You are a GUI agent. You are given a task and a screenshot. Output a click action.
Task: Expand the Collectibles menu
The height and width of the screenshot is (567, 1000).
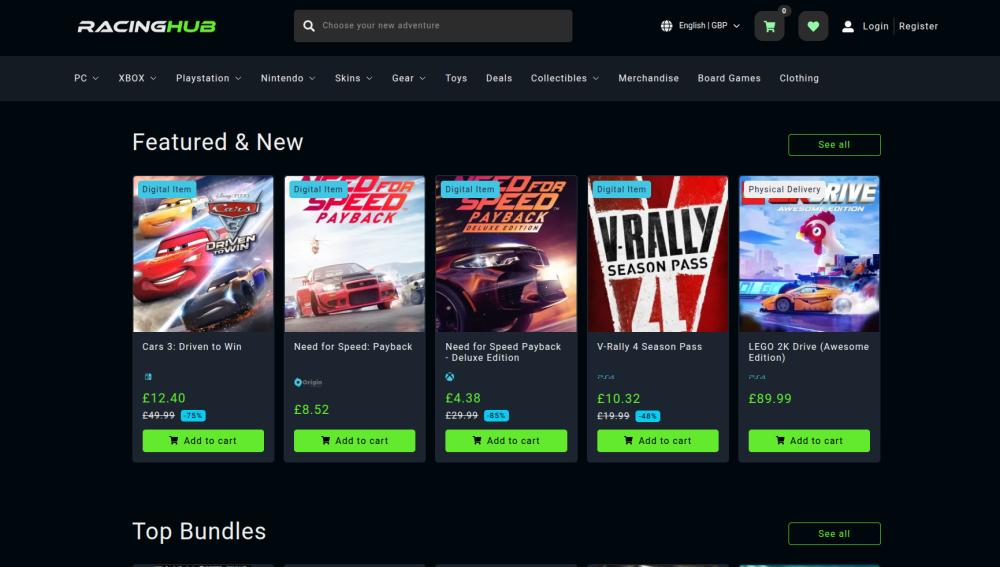coord(564,78)
